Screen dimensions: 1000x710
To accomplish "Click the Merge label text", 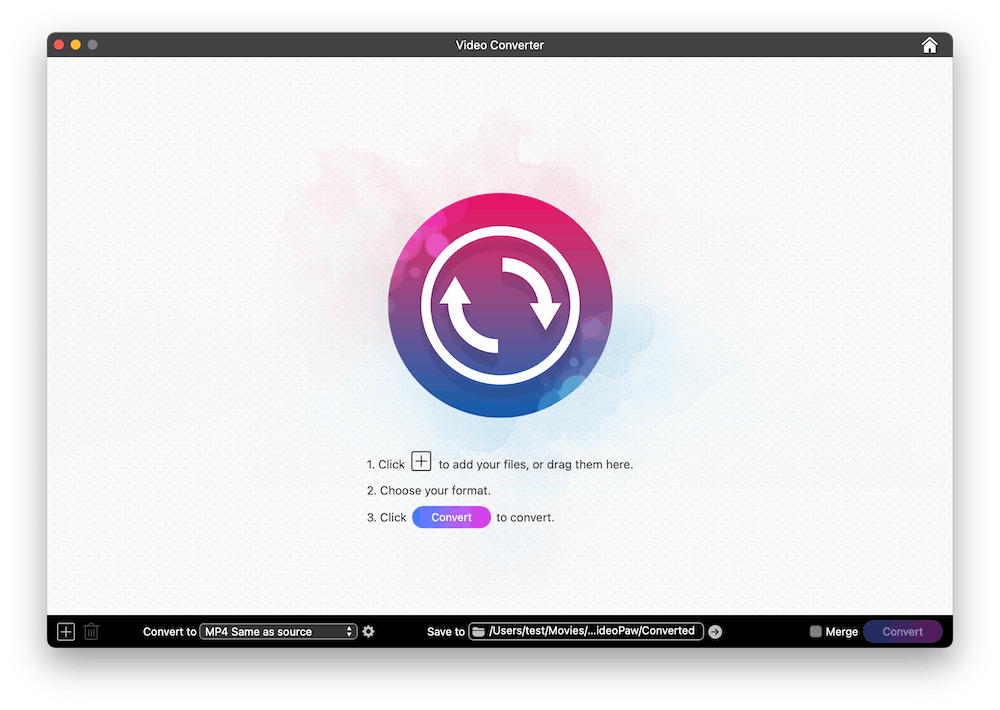I will tap(842, 632).
